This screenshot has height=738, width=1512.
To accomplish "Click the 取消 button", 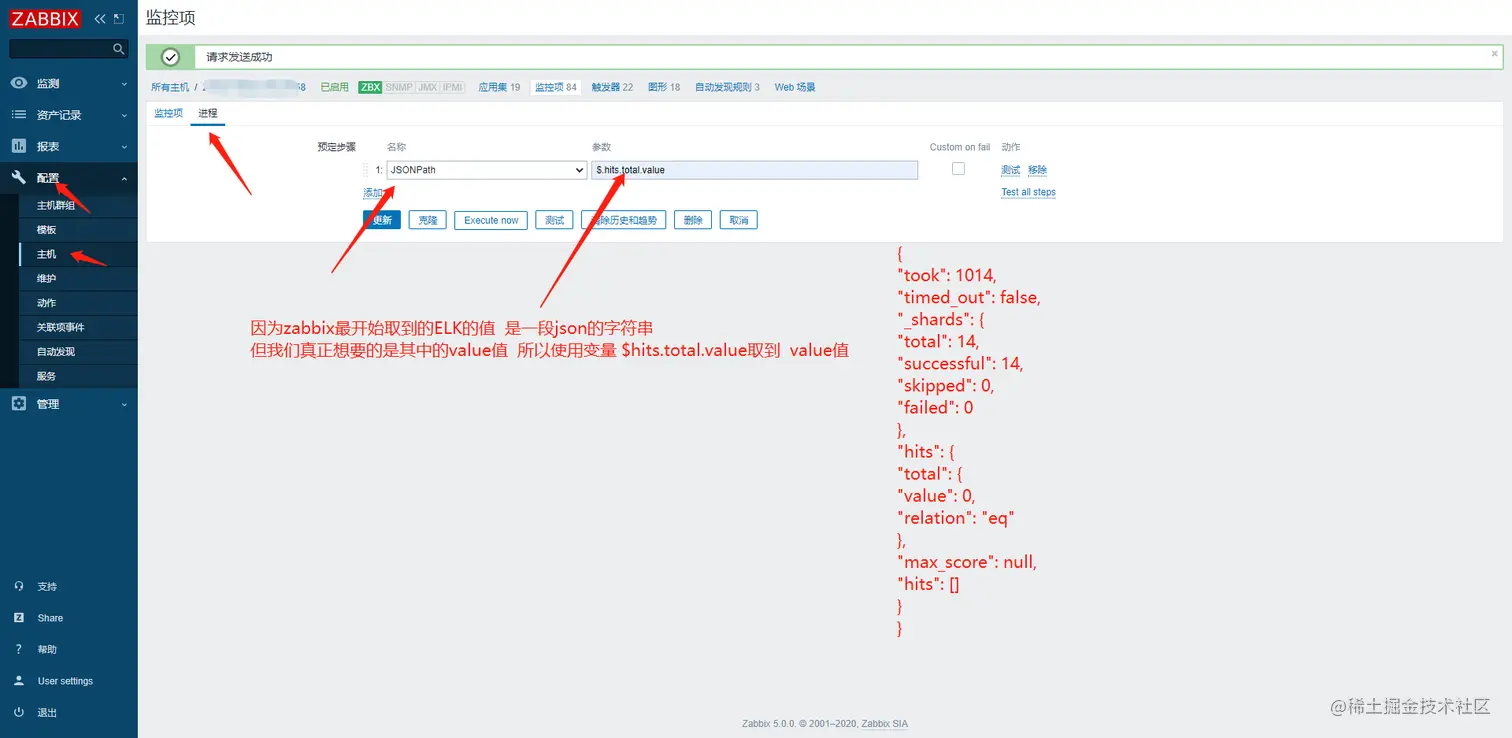I will (x=738, y=220).
